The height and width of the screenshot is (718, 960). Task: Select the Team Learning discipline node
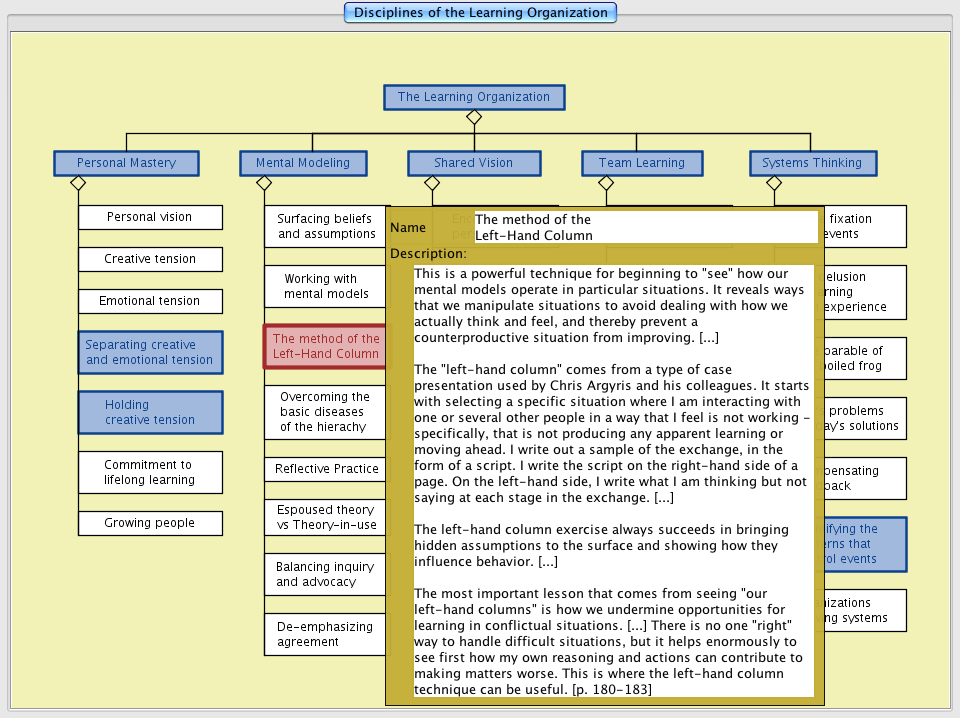641,163
